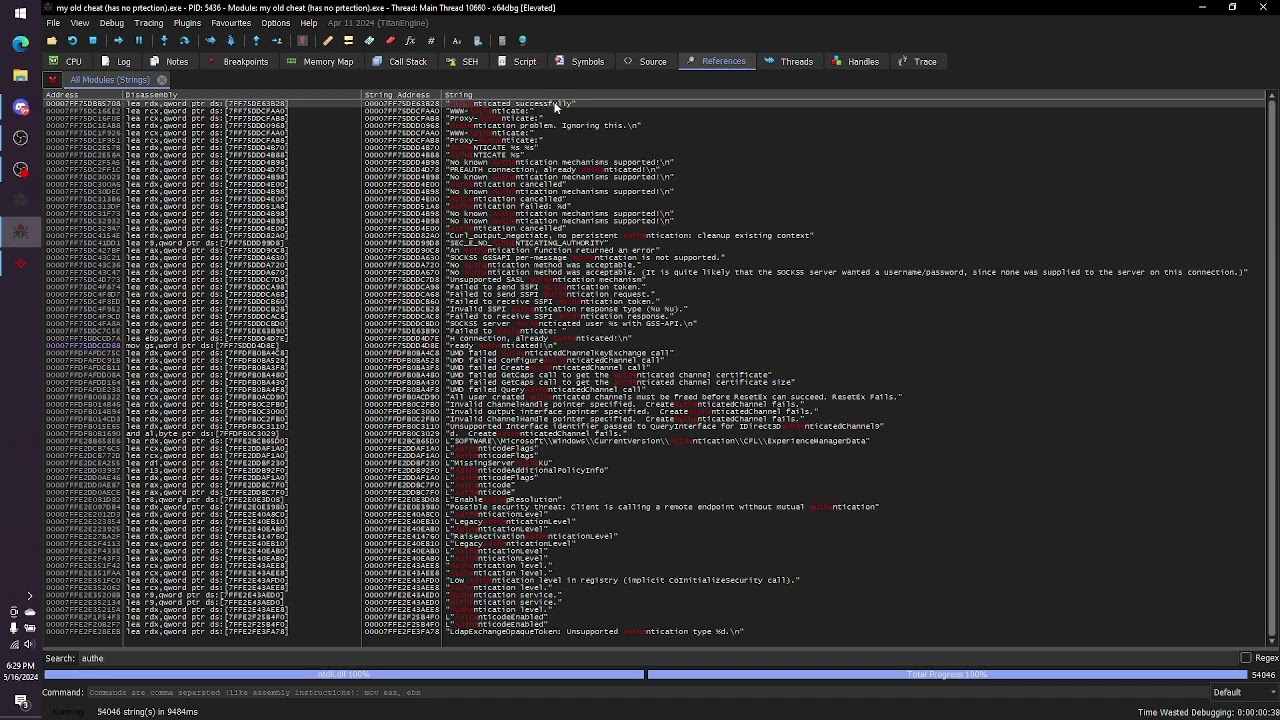Click the Open file folder icon
Screen dimensions: 1280x720
coord(52,41)
